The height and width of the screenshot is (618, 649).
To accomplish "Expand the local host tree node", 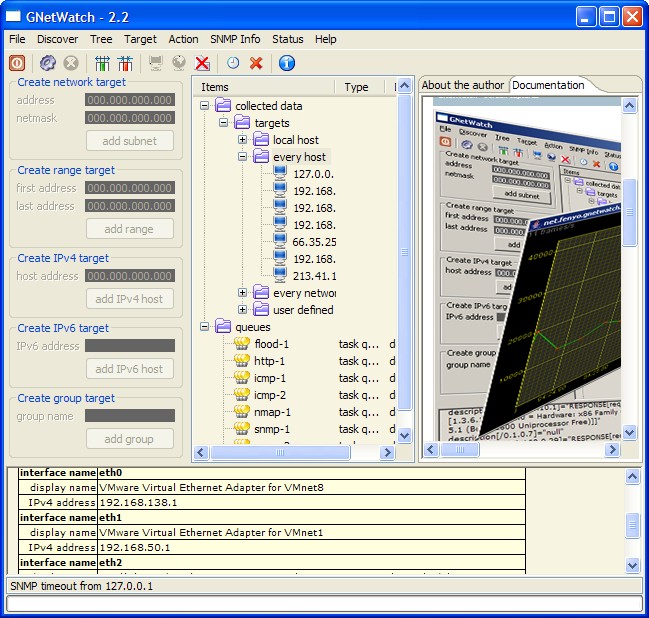I will [x=243, y=139].
